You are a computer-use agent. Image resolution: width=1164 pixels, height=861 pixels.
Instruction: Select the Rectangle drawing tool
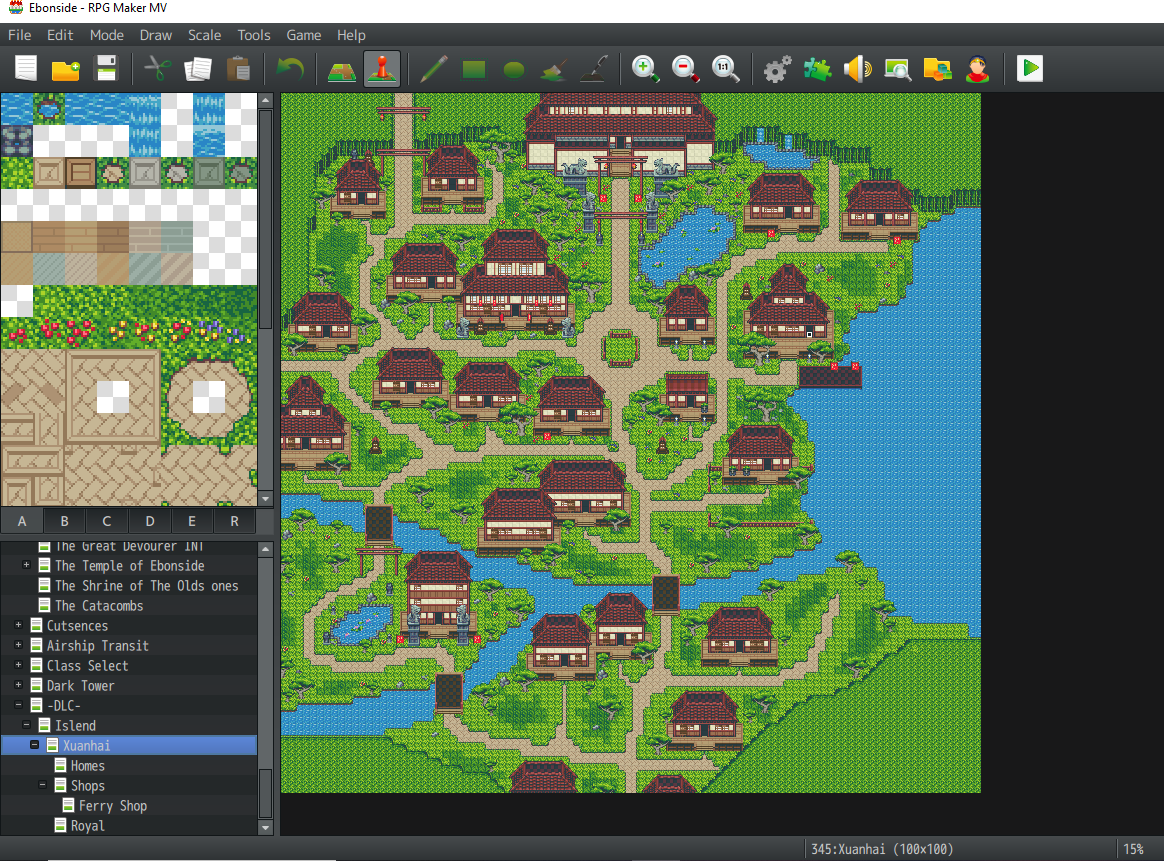tap(473, 69)
